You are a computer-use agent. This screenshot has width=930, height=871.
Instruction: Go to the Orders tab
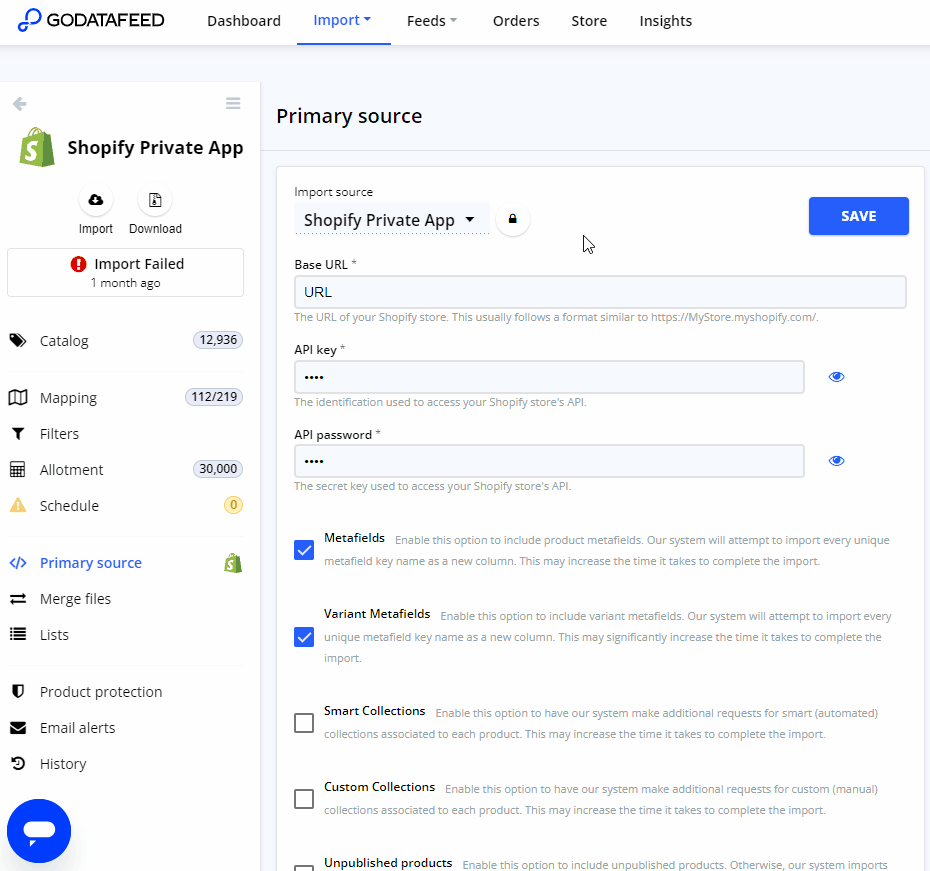point(516,21)
